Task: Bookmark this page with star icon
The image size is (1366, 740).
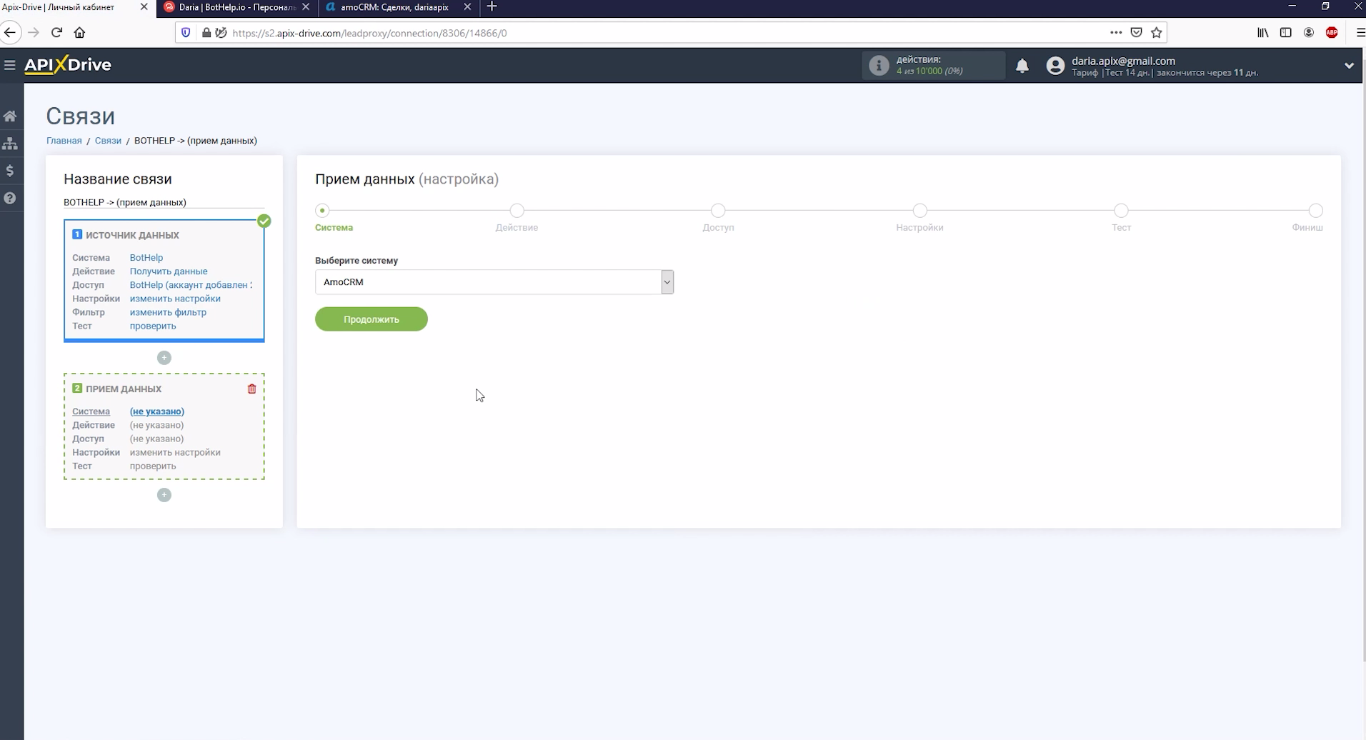Action: [x=1156, y=32]
